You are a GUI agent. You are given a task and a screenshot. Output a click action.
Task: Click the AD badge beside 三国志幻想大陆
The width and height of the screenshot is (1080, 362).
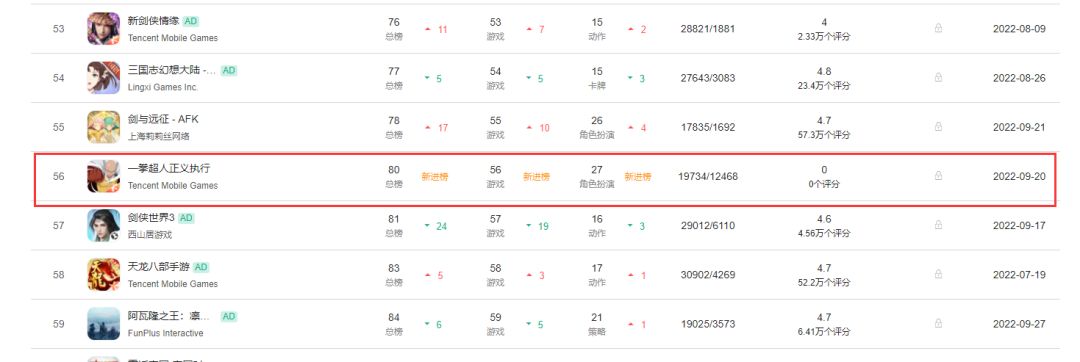point(229,70)
